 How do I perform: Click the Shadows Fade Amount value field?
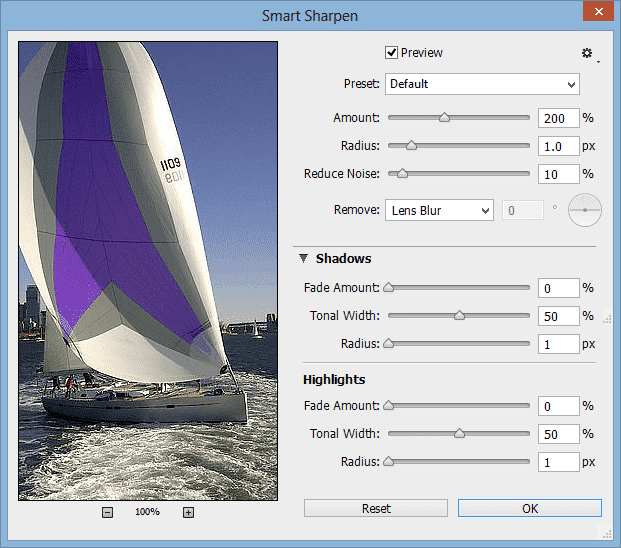tap(559, 288)
